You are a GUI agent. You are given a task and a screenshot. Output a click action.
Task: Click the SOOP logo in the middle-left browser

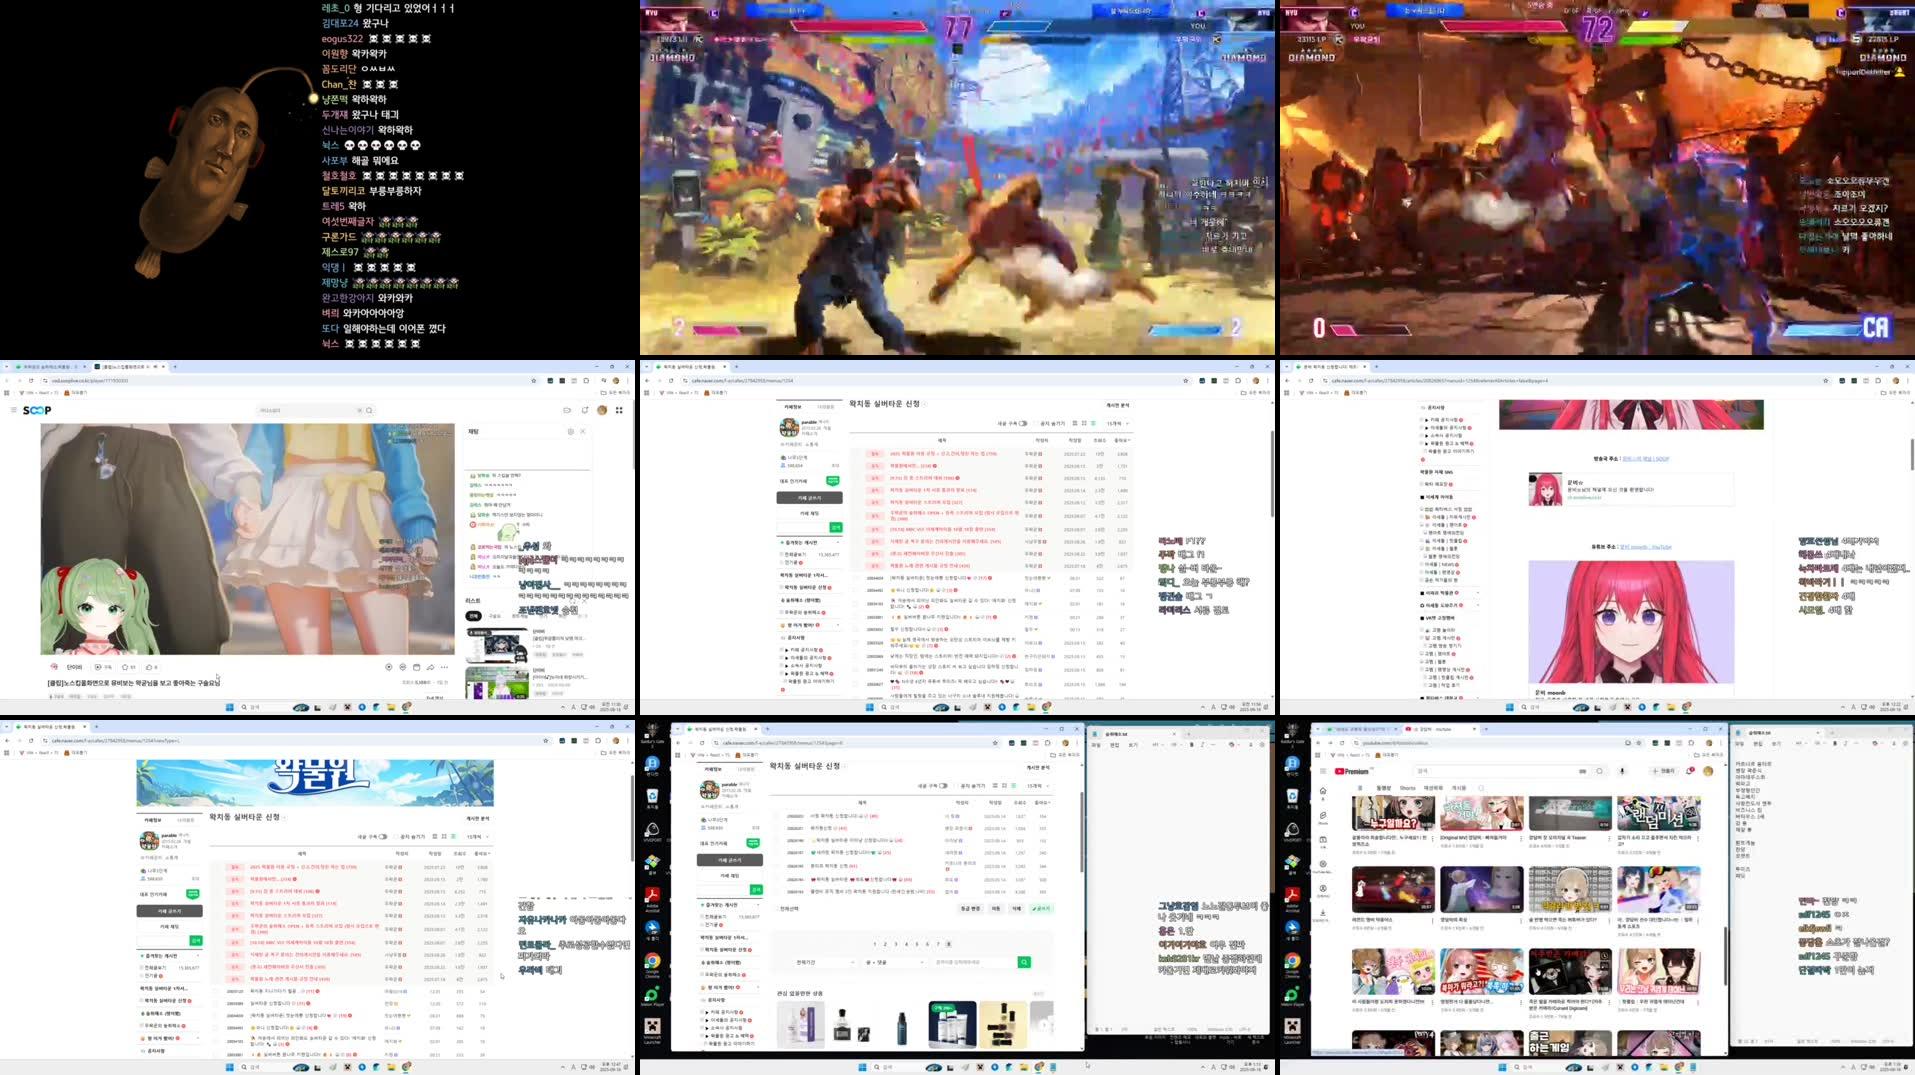pyautogui.click(x=37, y=410)
